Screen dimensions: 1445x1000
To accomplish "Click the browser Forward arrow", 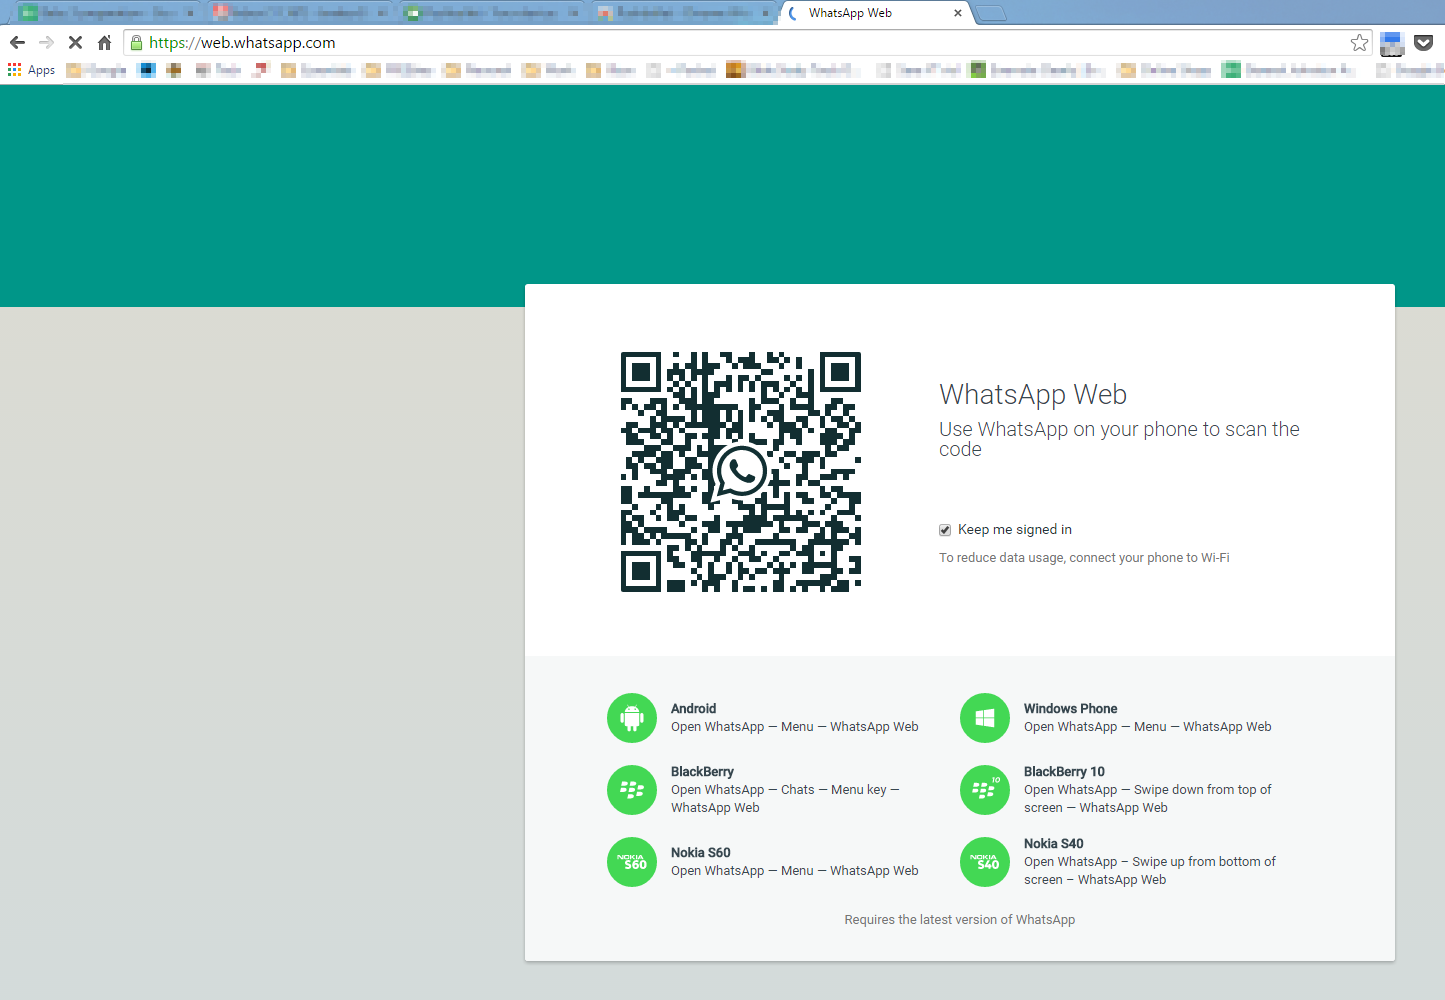I will pos(46,43).
